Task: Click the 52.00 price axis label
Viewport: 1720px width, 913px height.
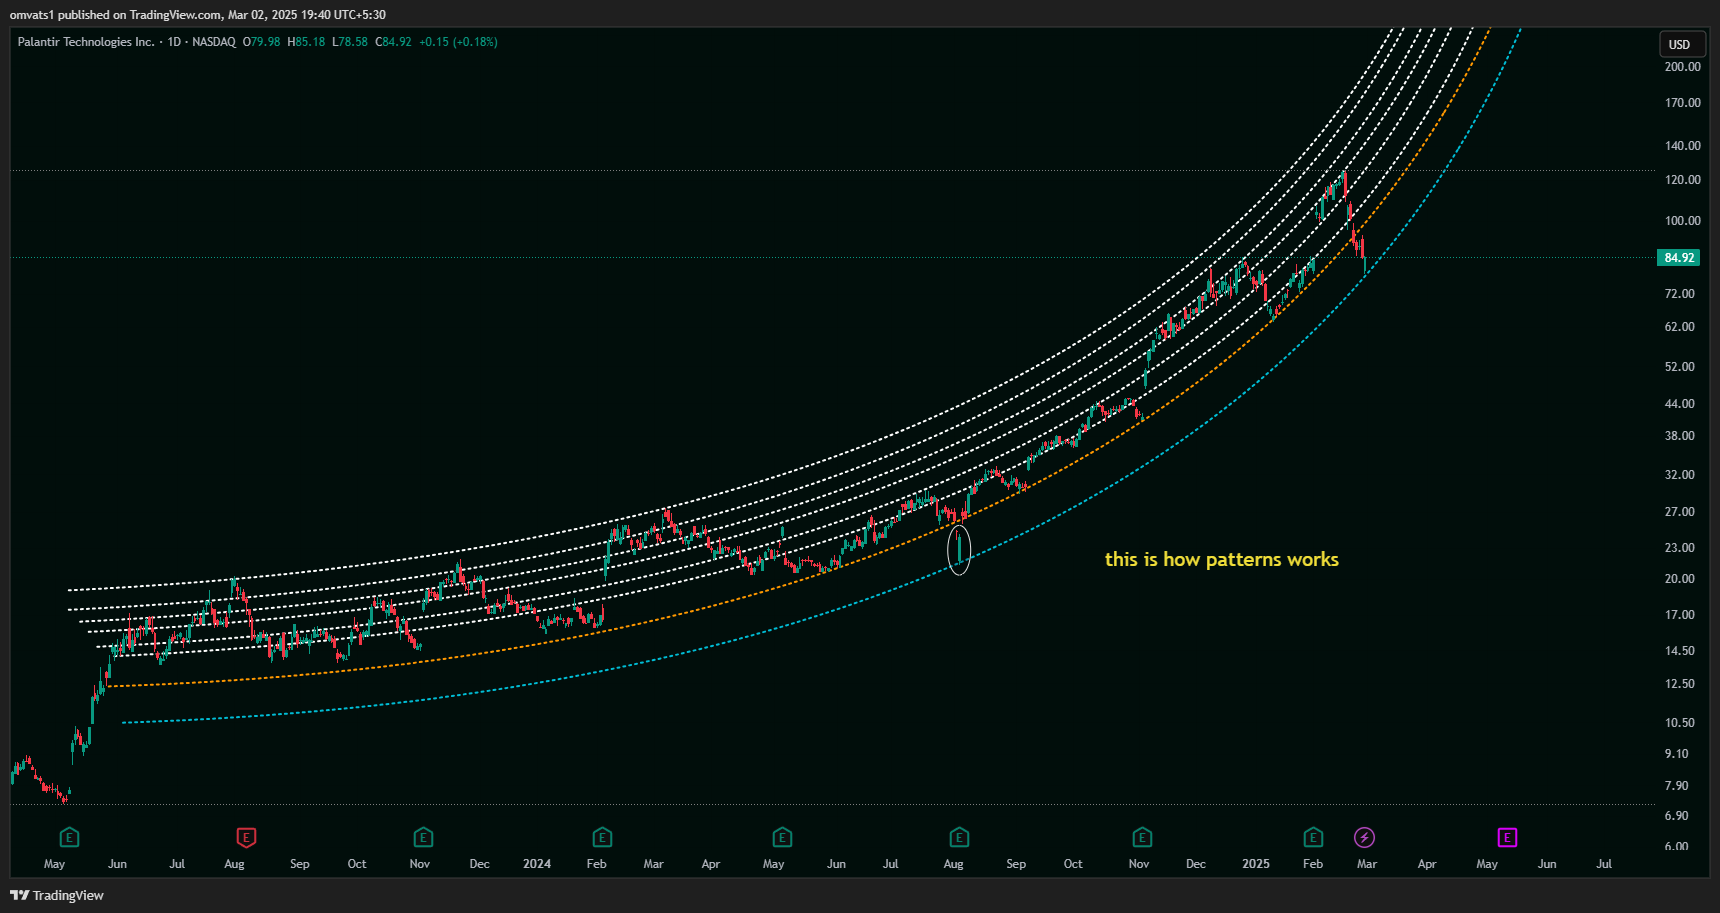Action: coord(1680,367)
